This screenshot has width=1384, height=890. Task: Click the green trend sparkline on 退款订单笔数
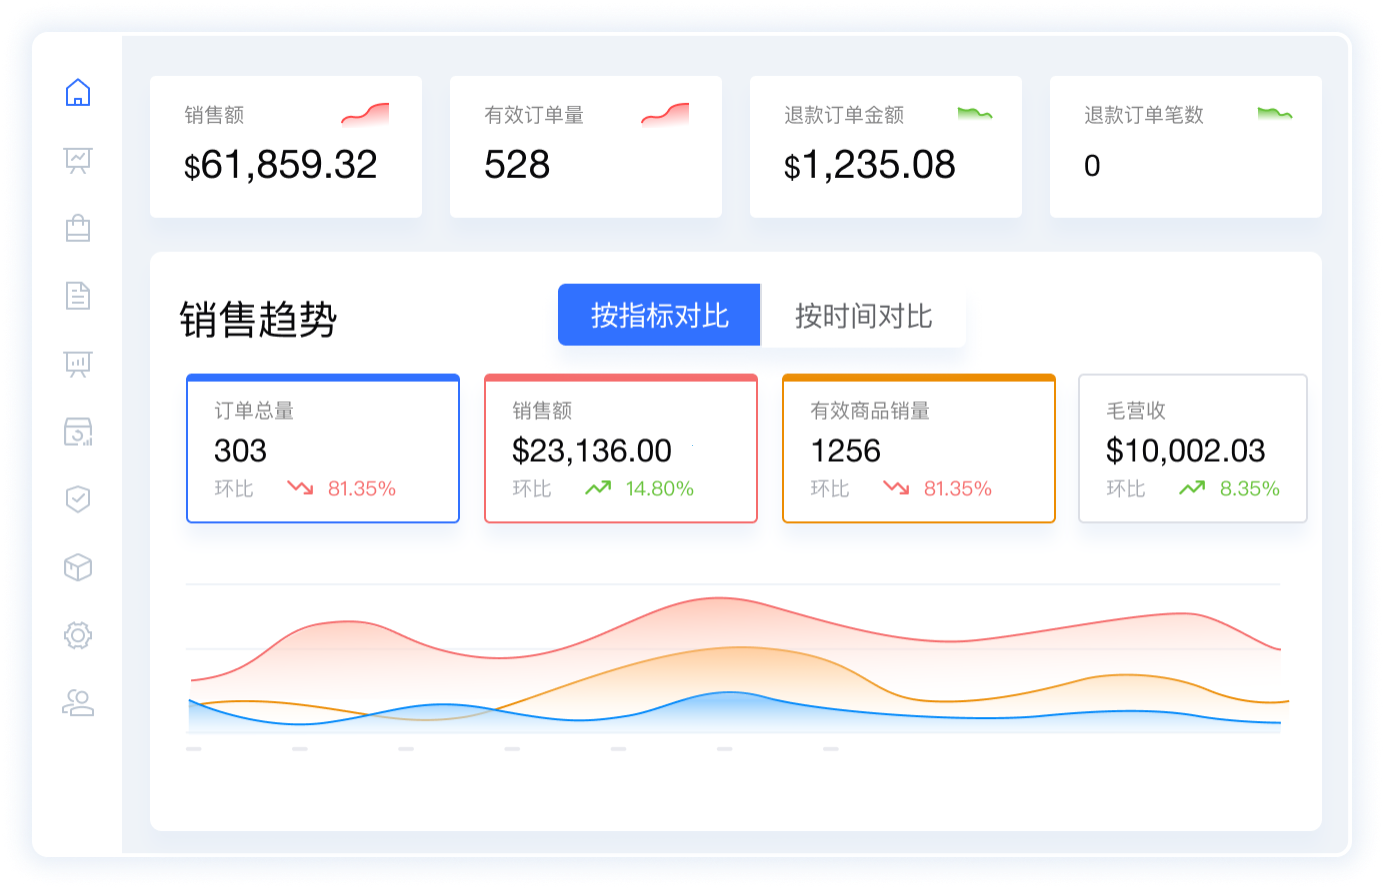coord(1274,114)
